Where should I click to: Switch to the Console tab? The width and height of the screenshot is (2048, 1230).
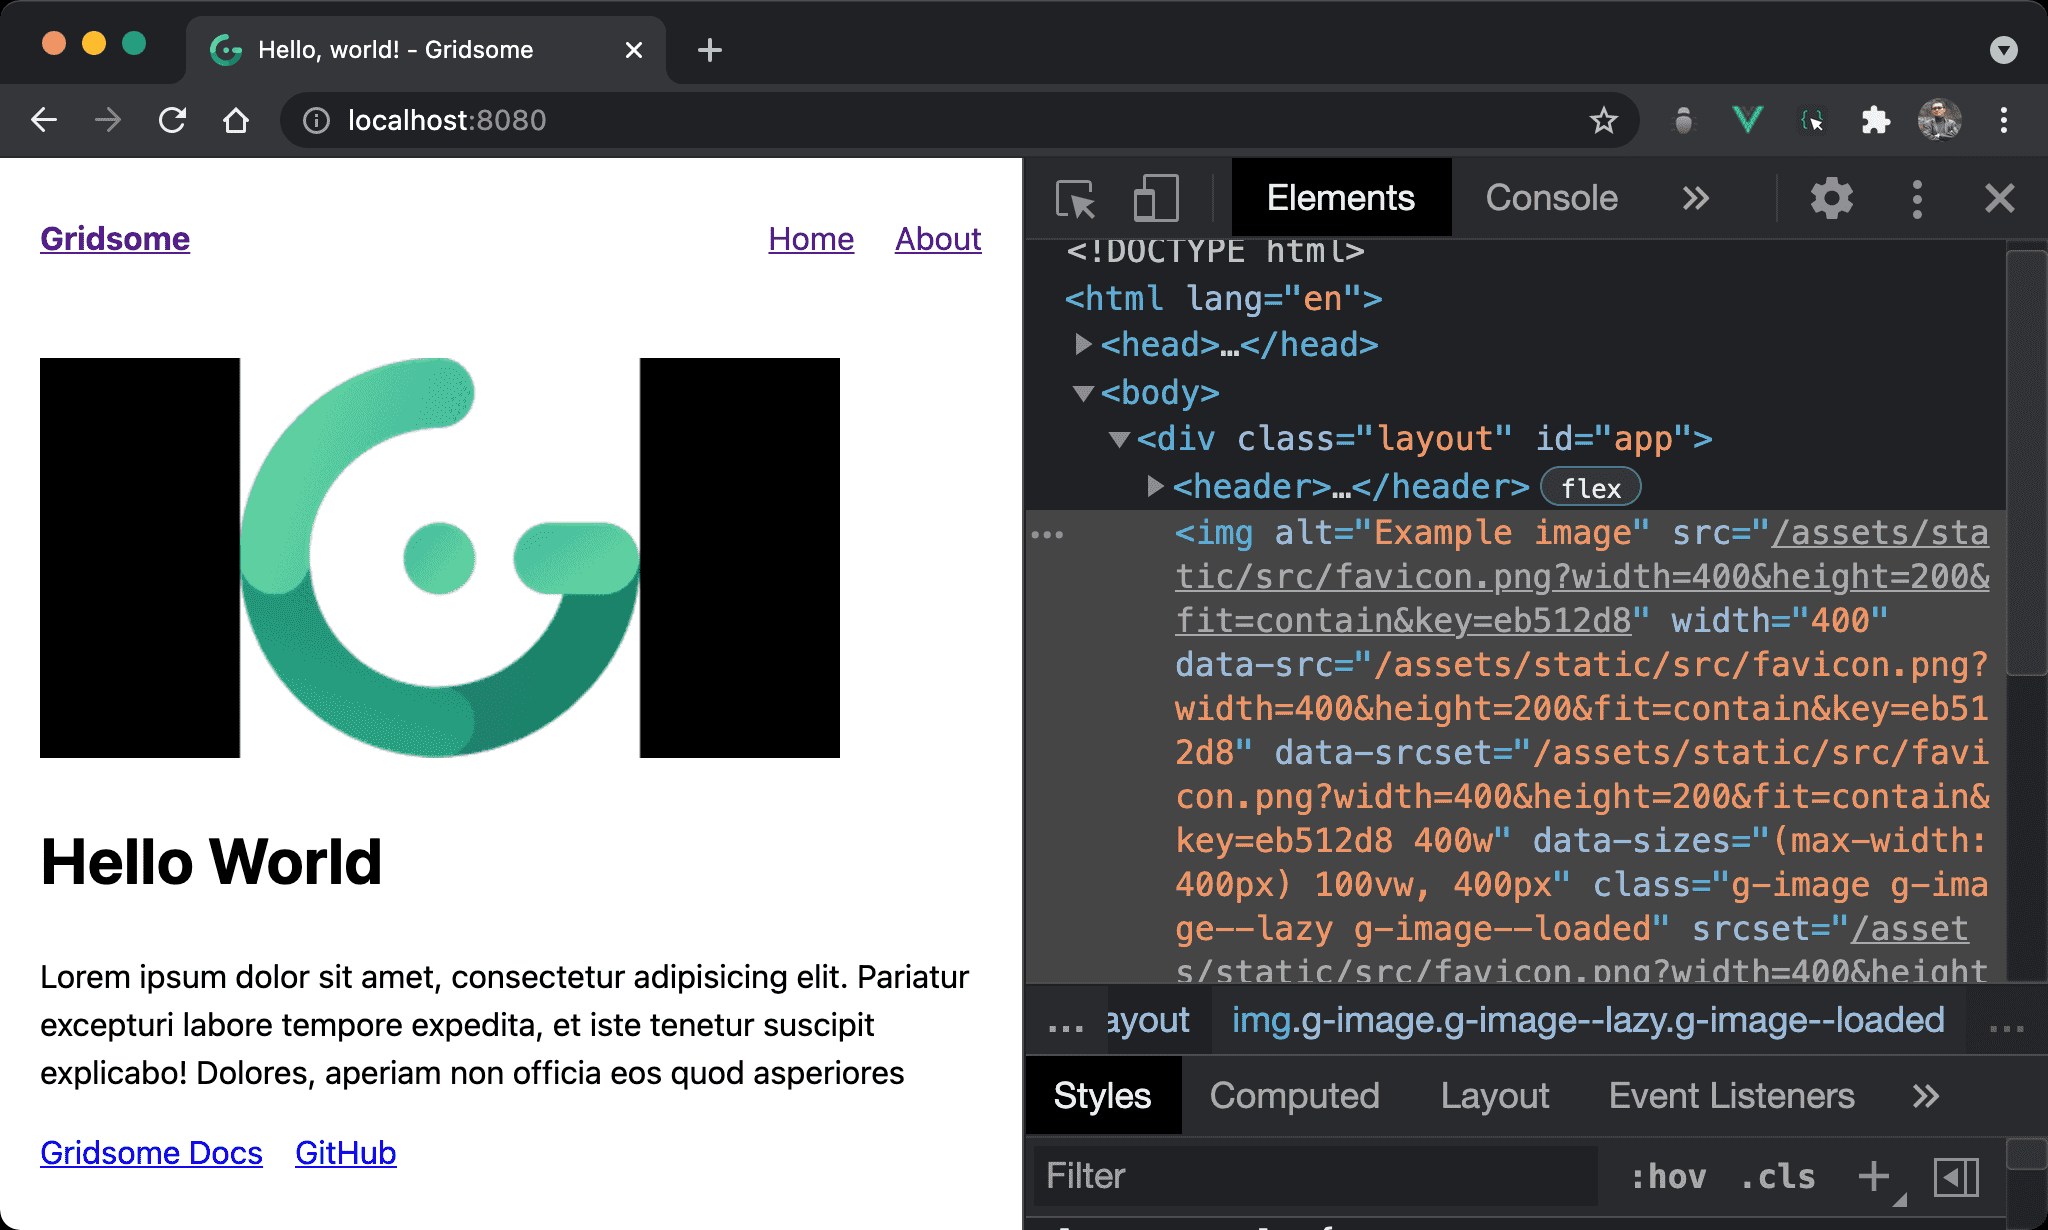pyautogui.click(x=1552, y=198)
